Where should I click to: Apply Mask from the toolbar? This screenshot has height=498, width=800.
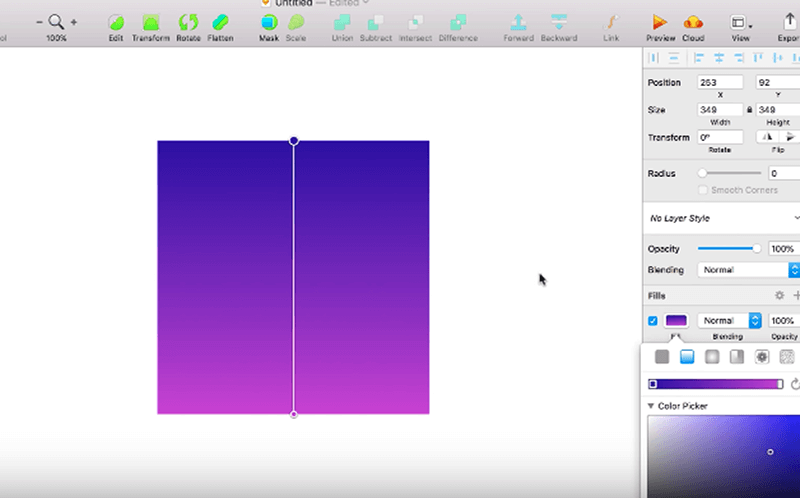pyautogui.click(x=269, y=22)
